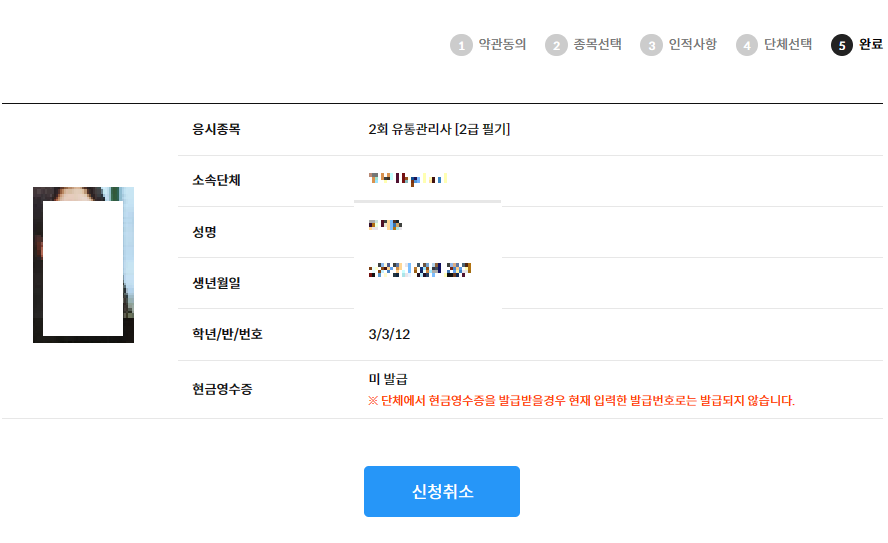888x543 pixels.
Task: Click the 미 발급 cash receipt status
Action: click(388, 379)
